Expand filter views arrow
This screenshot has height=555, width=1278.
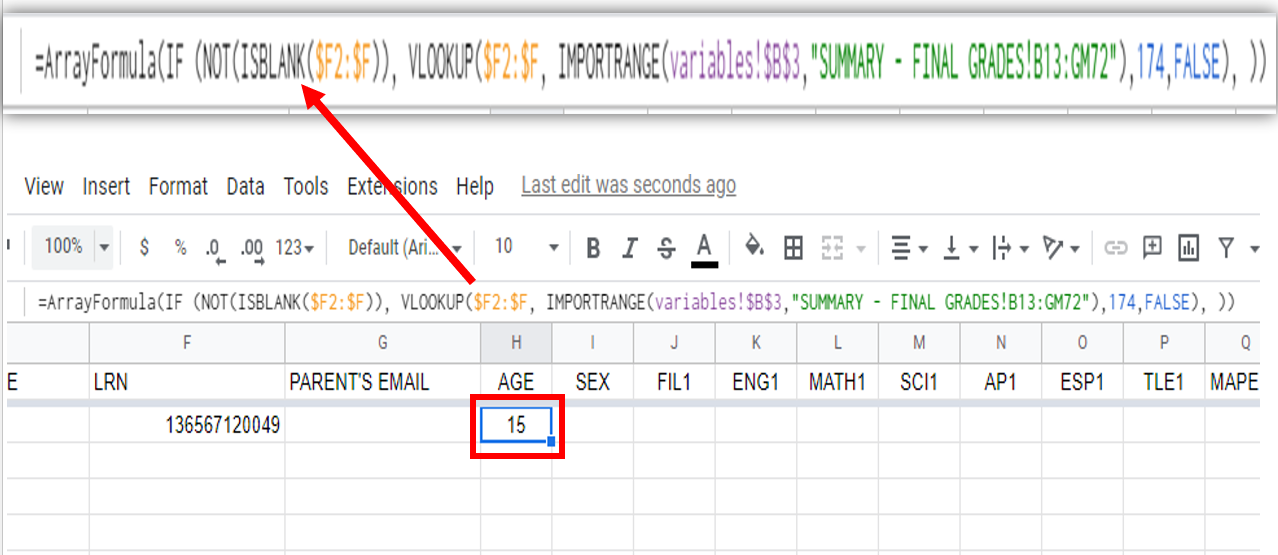(1256, 248)
